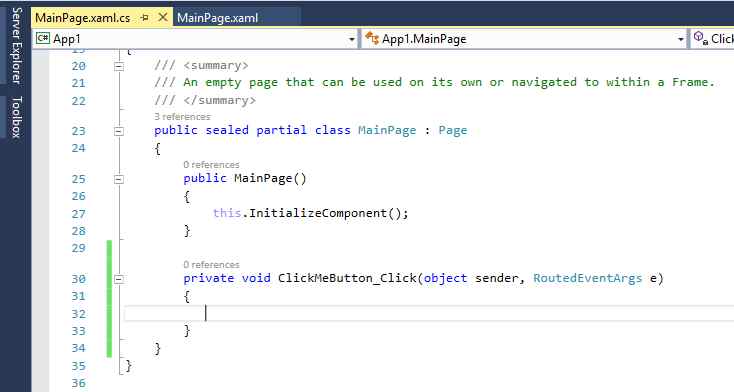The width and height of the screenshot is (734, 392).
Task: Pin the MainPage.xaml.cs tab
Action: tap(145, 18)
